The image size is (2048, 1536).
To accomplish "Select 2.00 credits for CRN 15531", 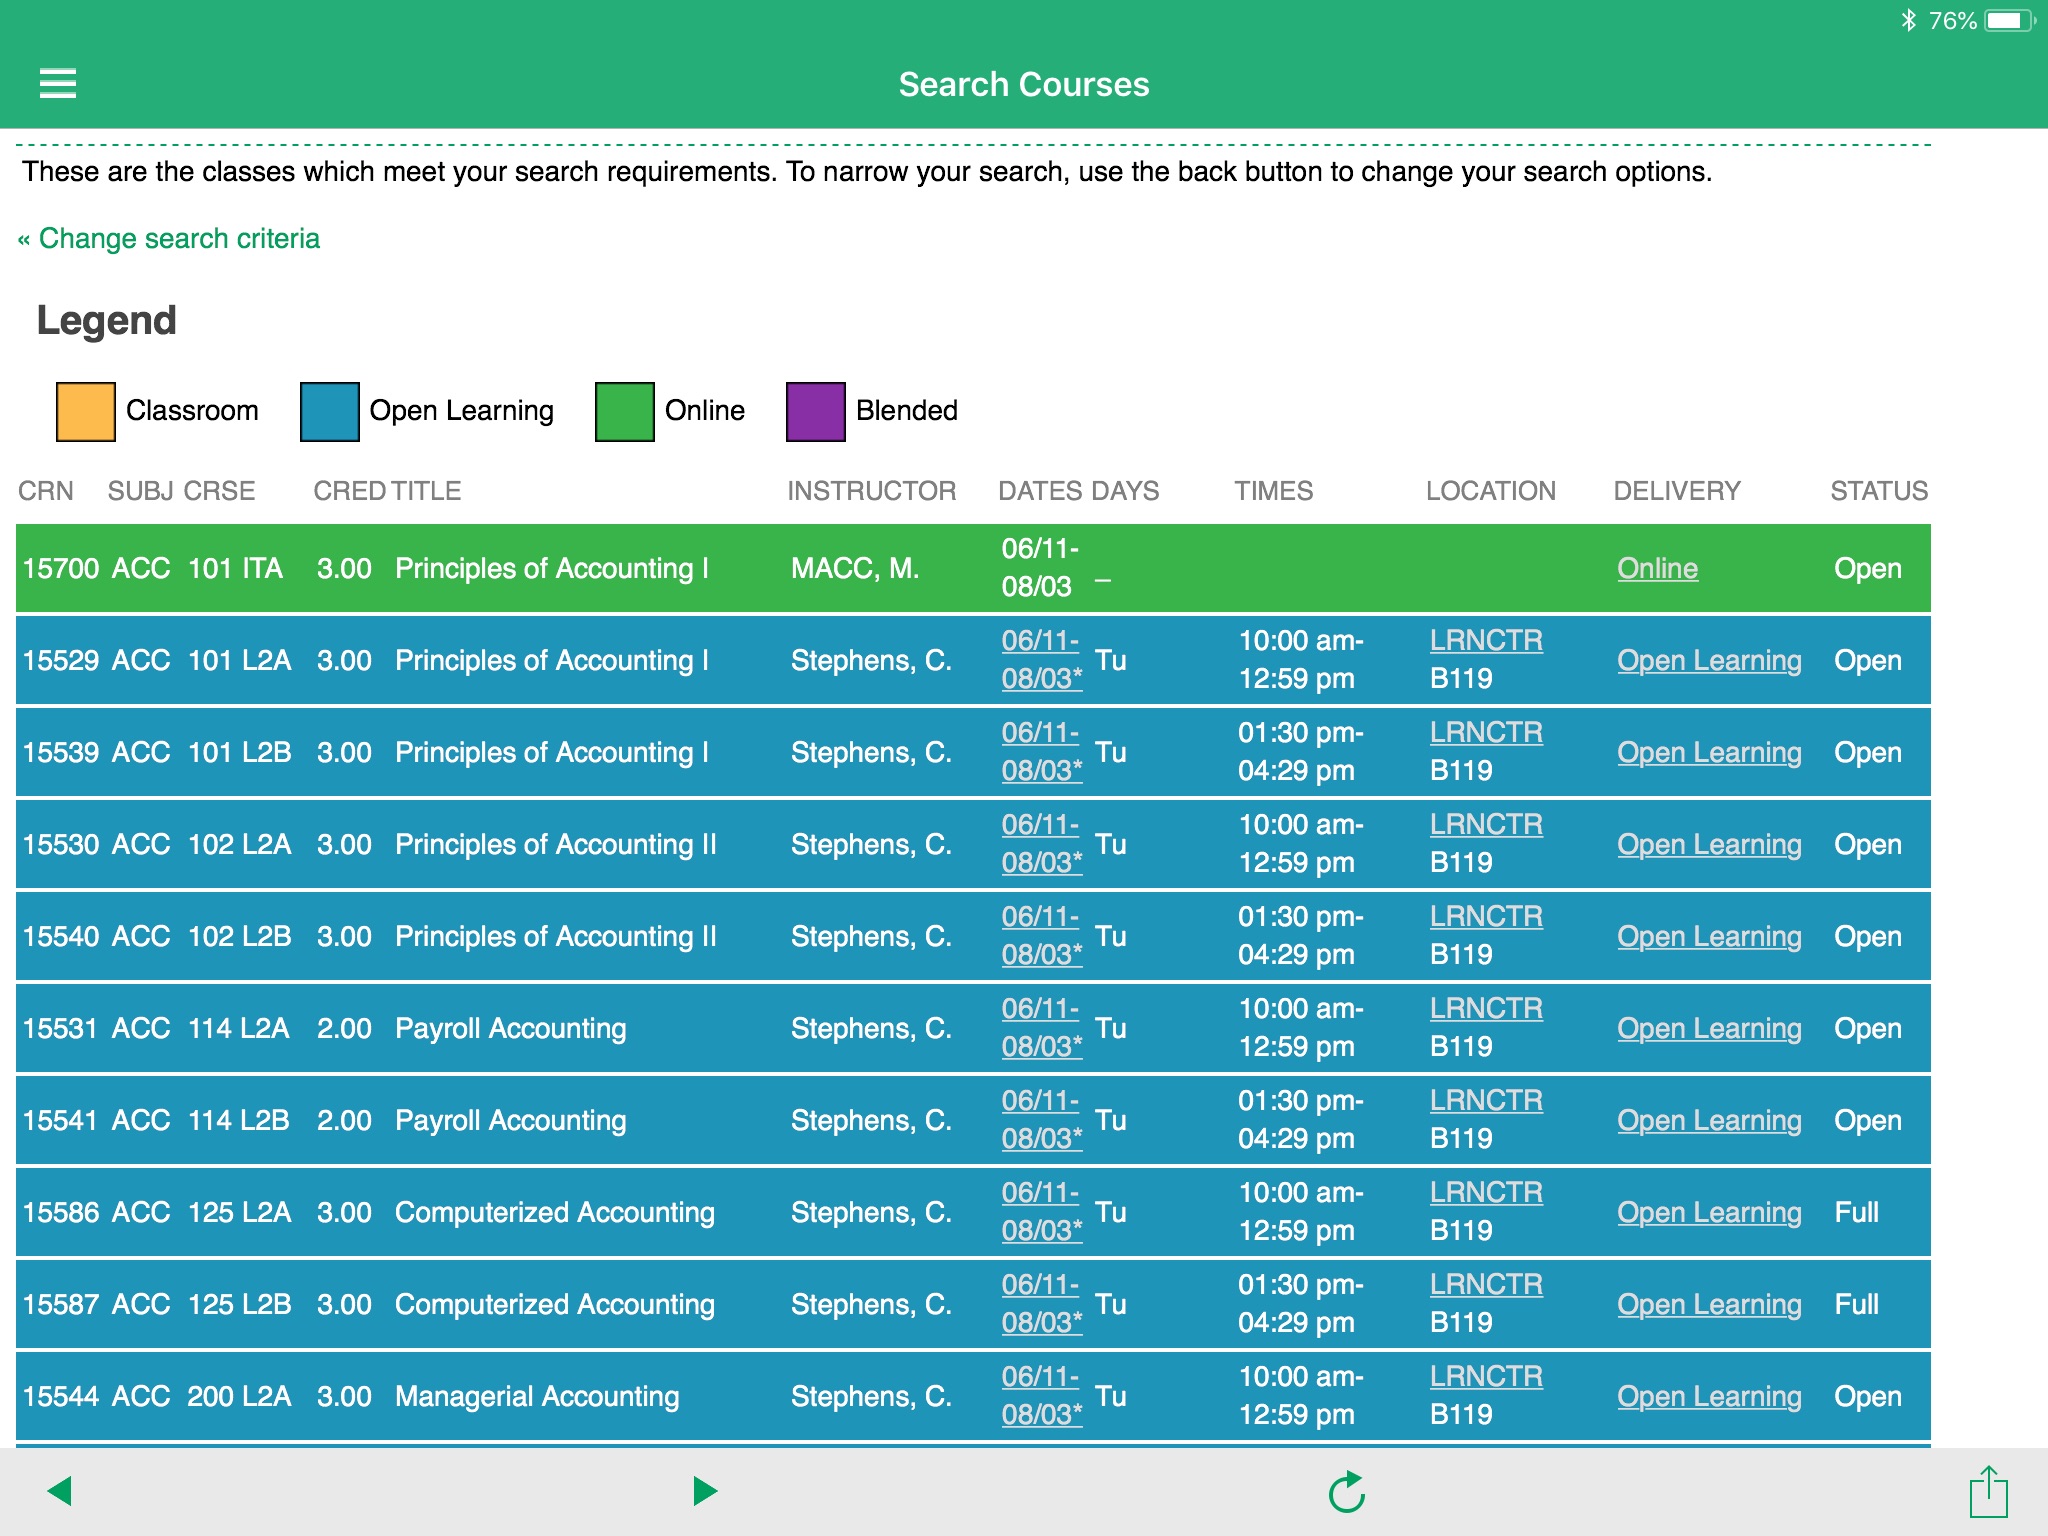I will 344,1028.
